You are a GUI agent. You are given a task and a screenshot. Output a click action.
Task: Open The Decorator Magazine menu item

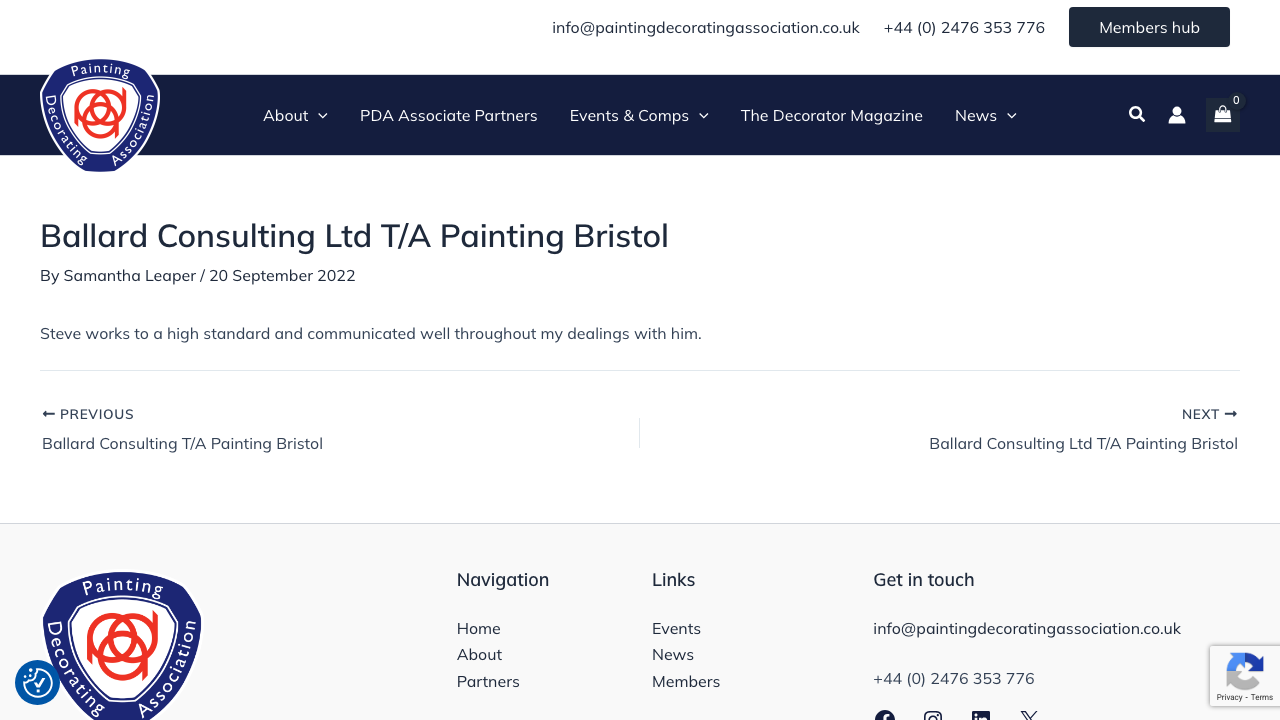click(831, 115)
